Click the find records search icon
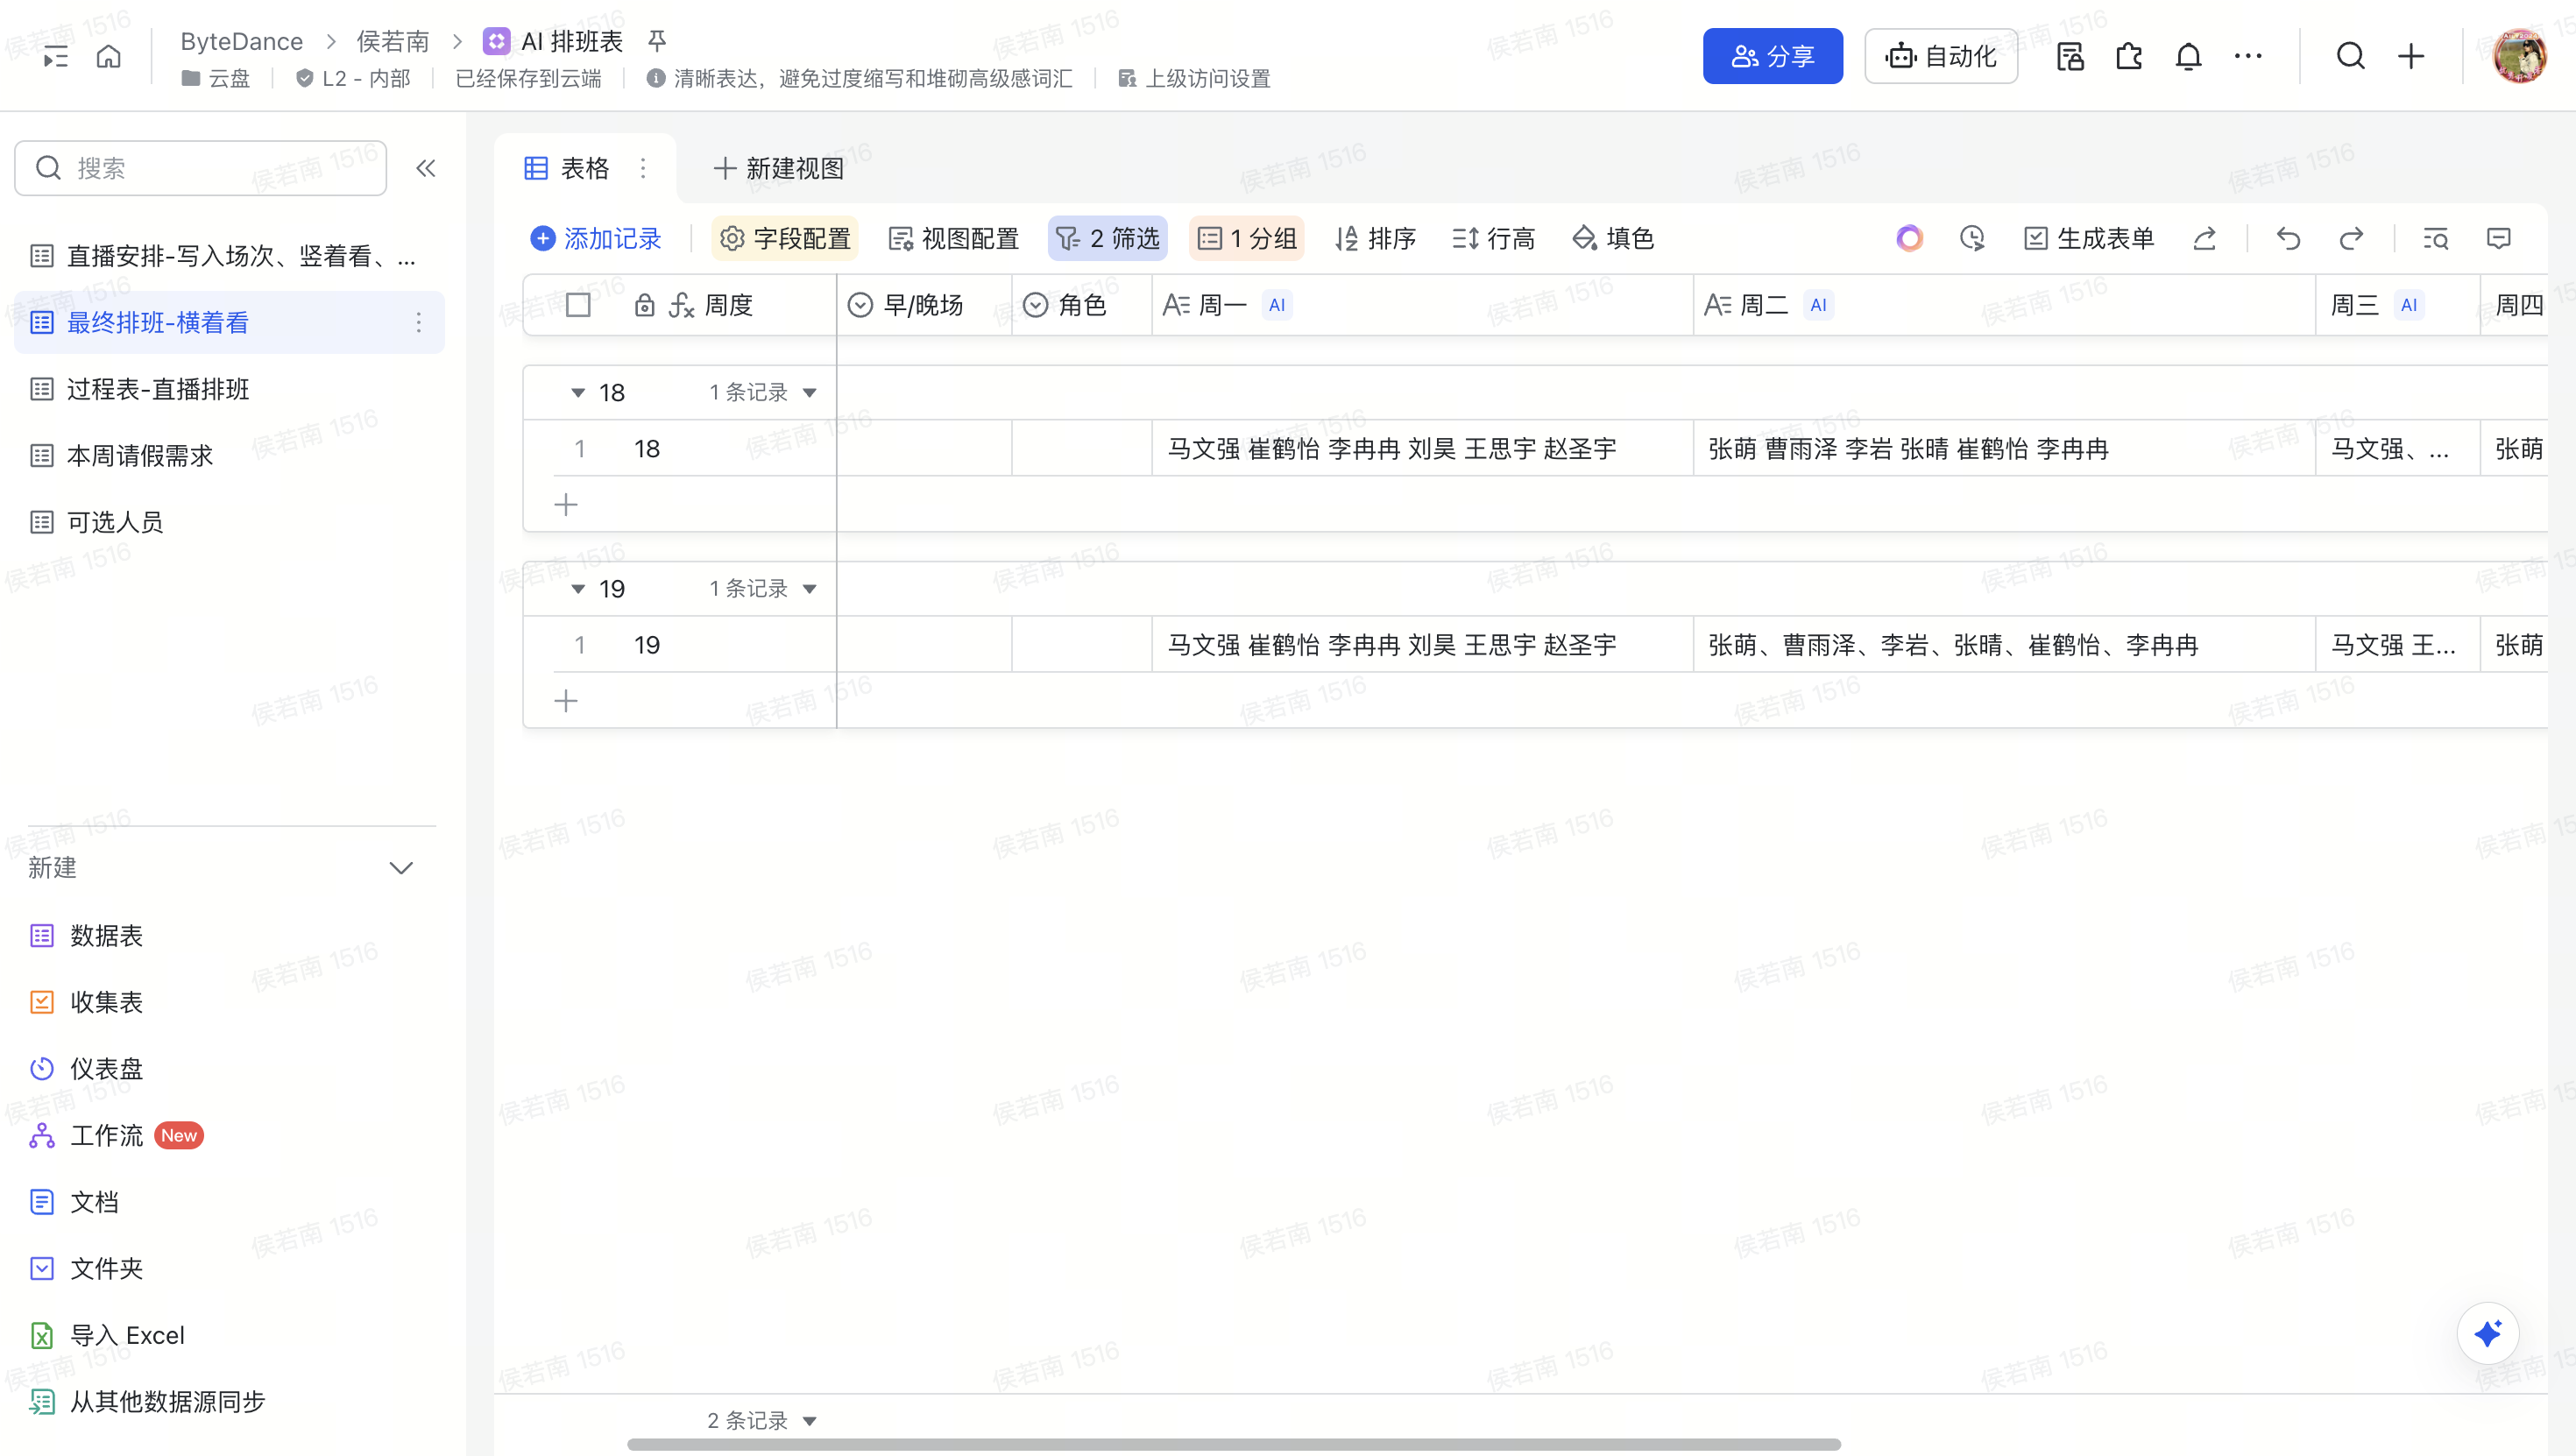This screenshot has width=2576, height=1456. tap(2435, 238)
